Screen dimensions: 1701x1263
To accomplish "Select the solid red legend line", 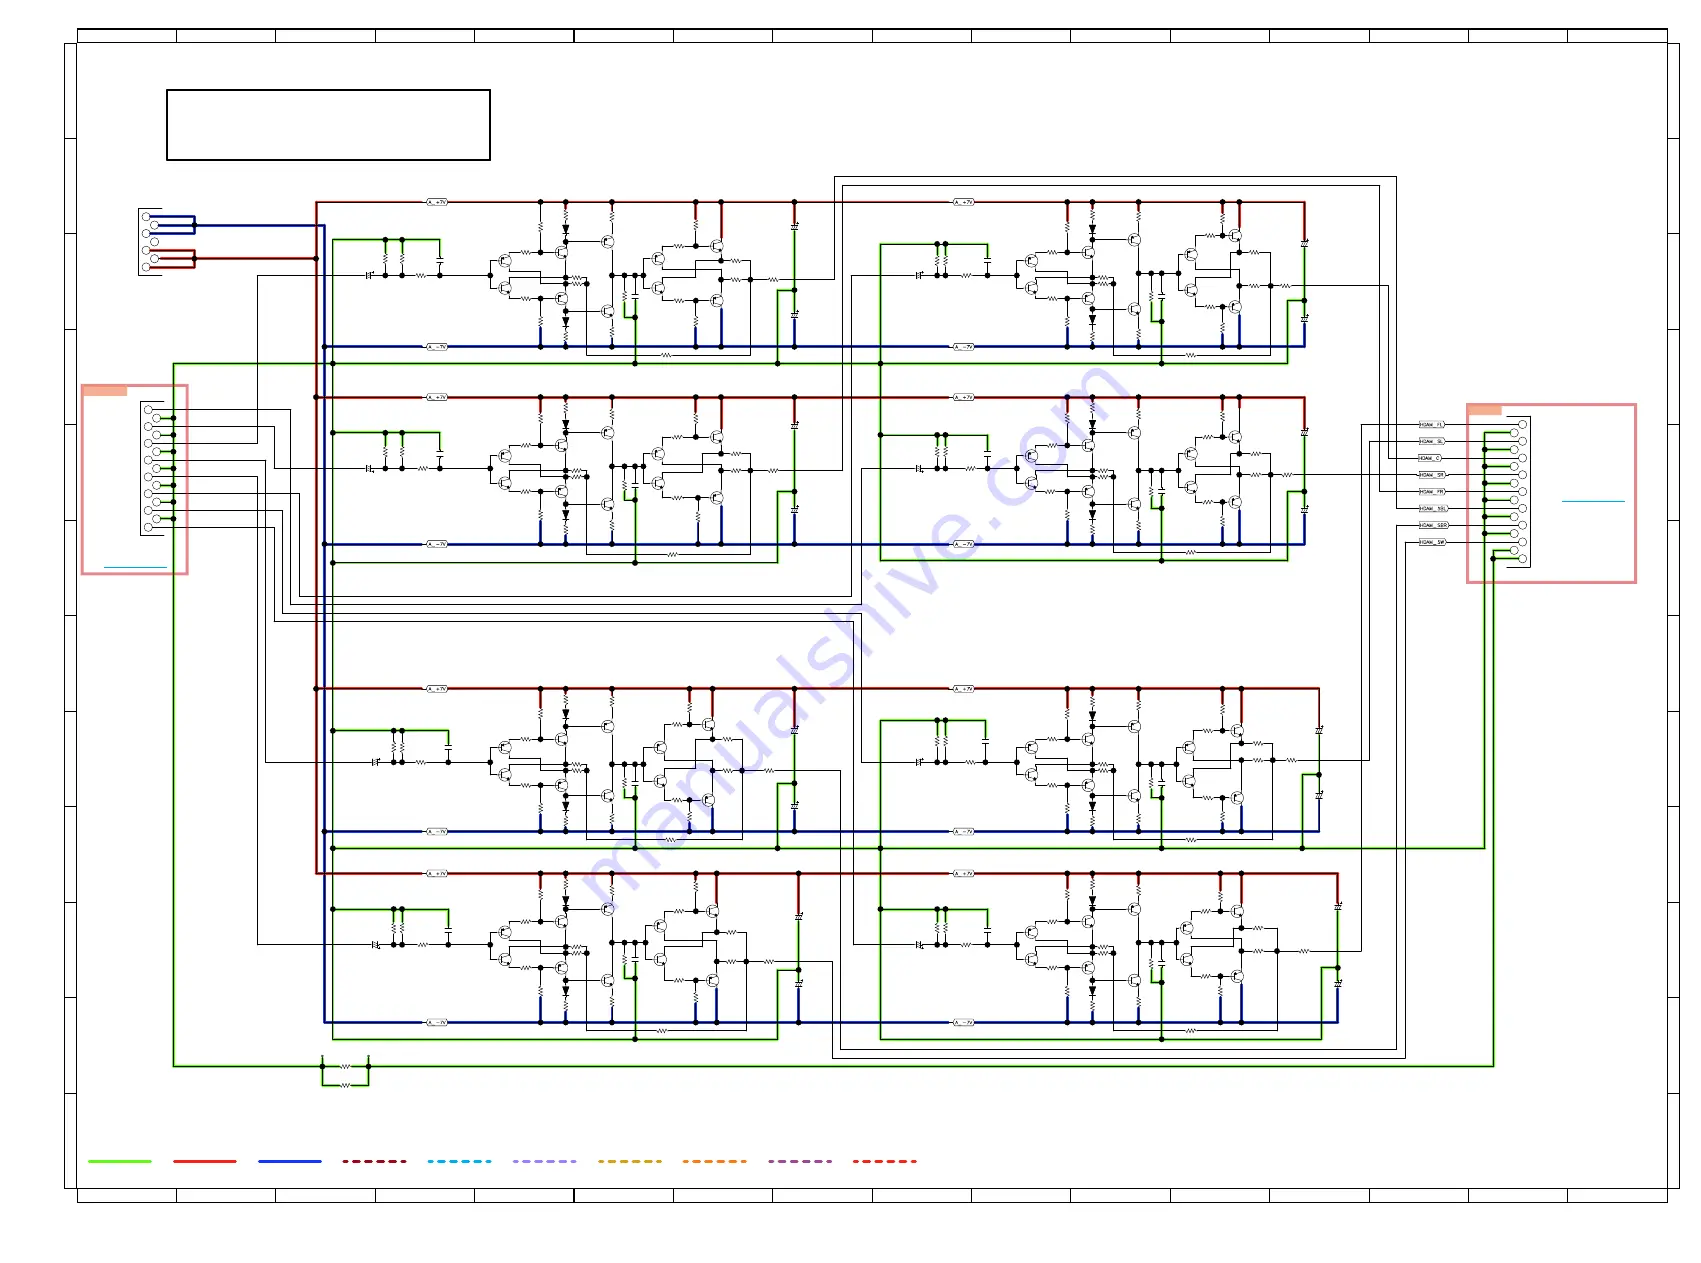I will coord(205,1161).
